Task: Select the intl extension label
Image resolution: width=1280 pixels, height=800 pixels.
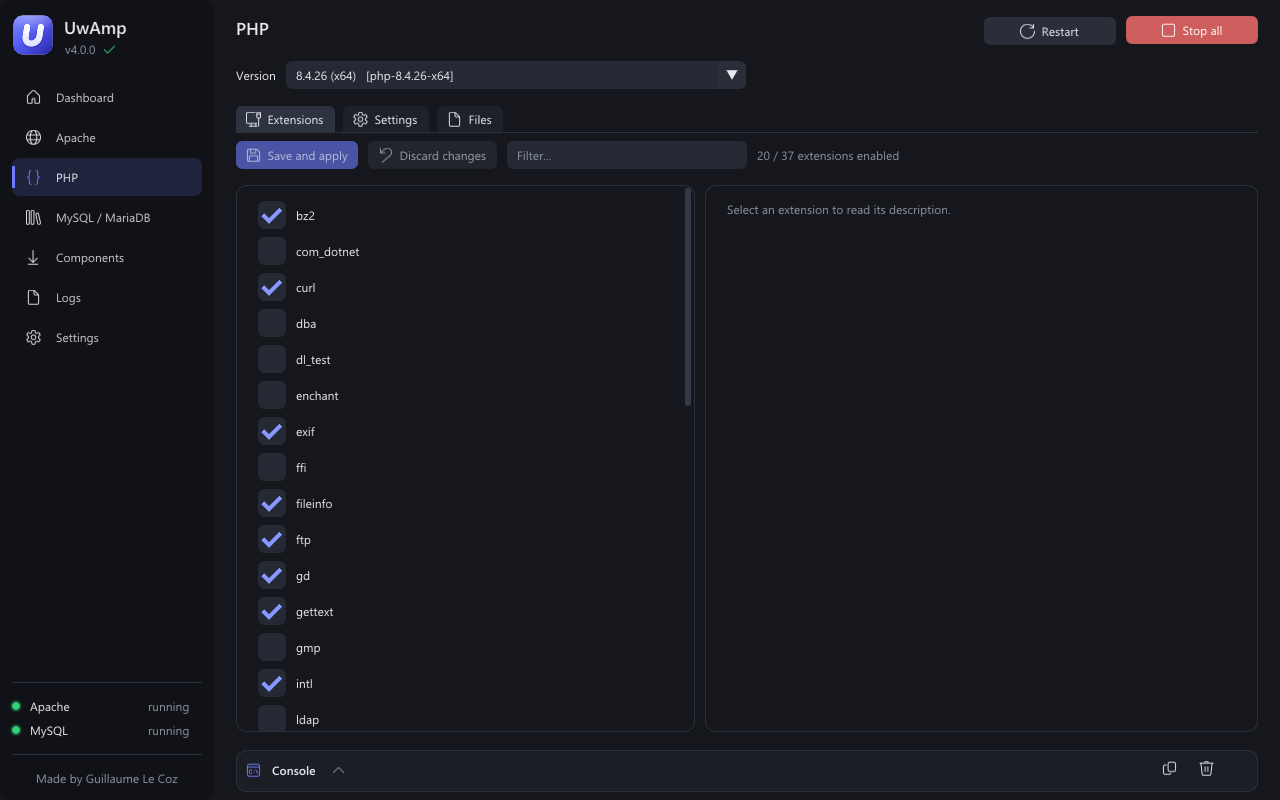Action: click(304, 684)
